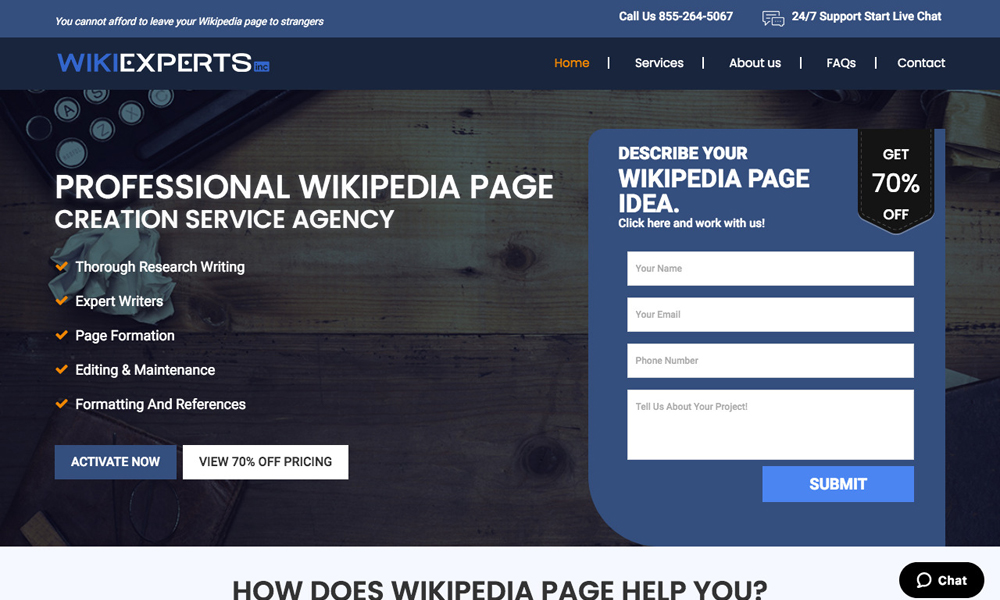Screen dimensions: 1000x600
Task: Call the 855-264-5067 phone link
Action: pyautogui.click(x=676, y=16)
